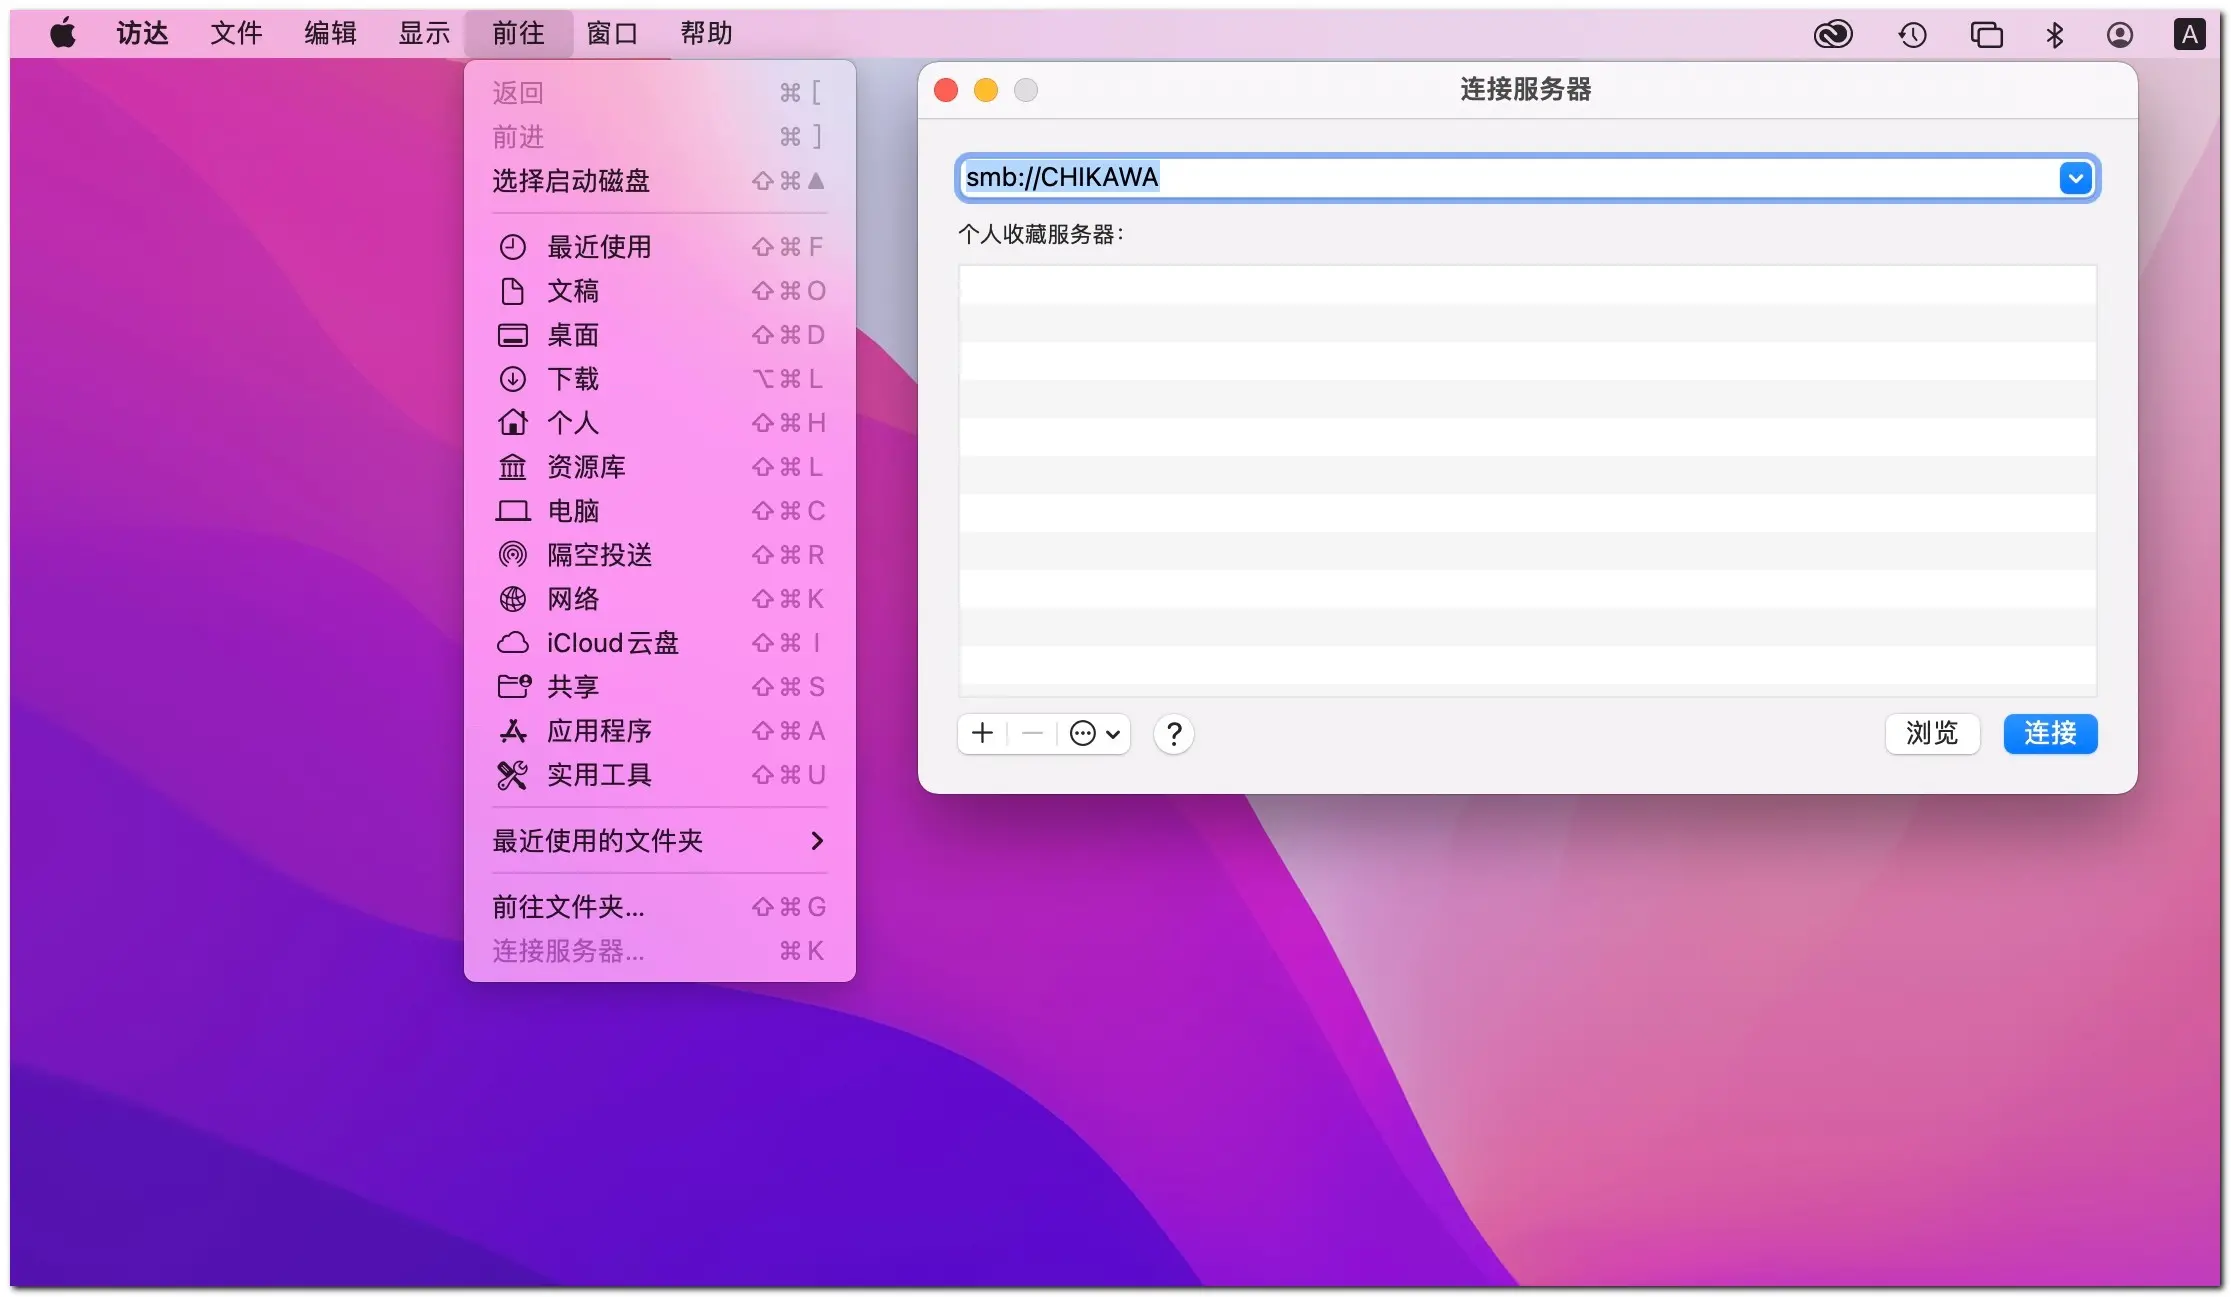Image resolution: width=2231 pixels, height=1297 pixels.
Task: Open AirDrop (隔空投送) from the menu
Action: click(598, 555)
